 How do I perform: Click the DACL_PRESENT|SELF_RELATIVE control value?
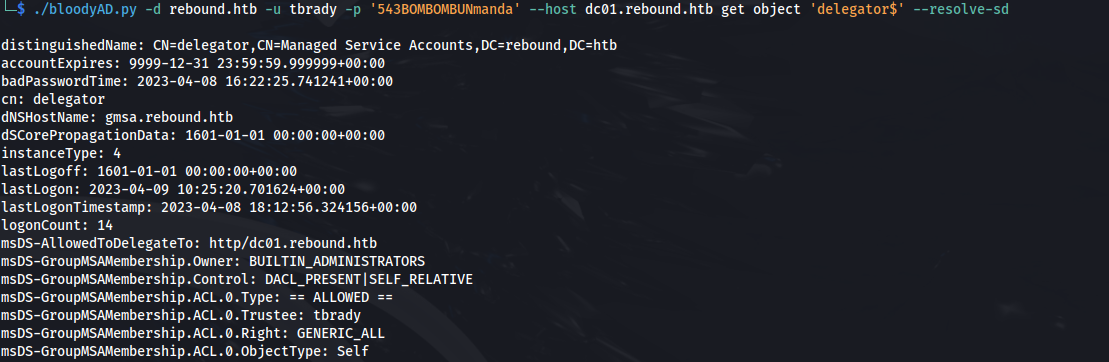[x=364, y=279]
